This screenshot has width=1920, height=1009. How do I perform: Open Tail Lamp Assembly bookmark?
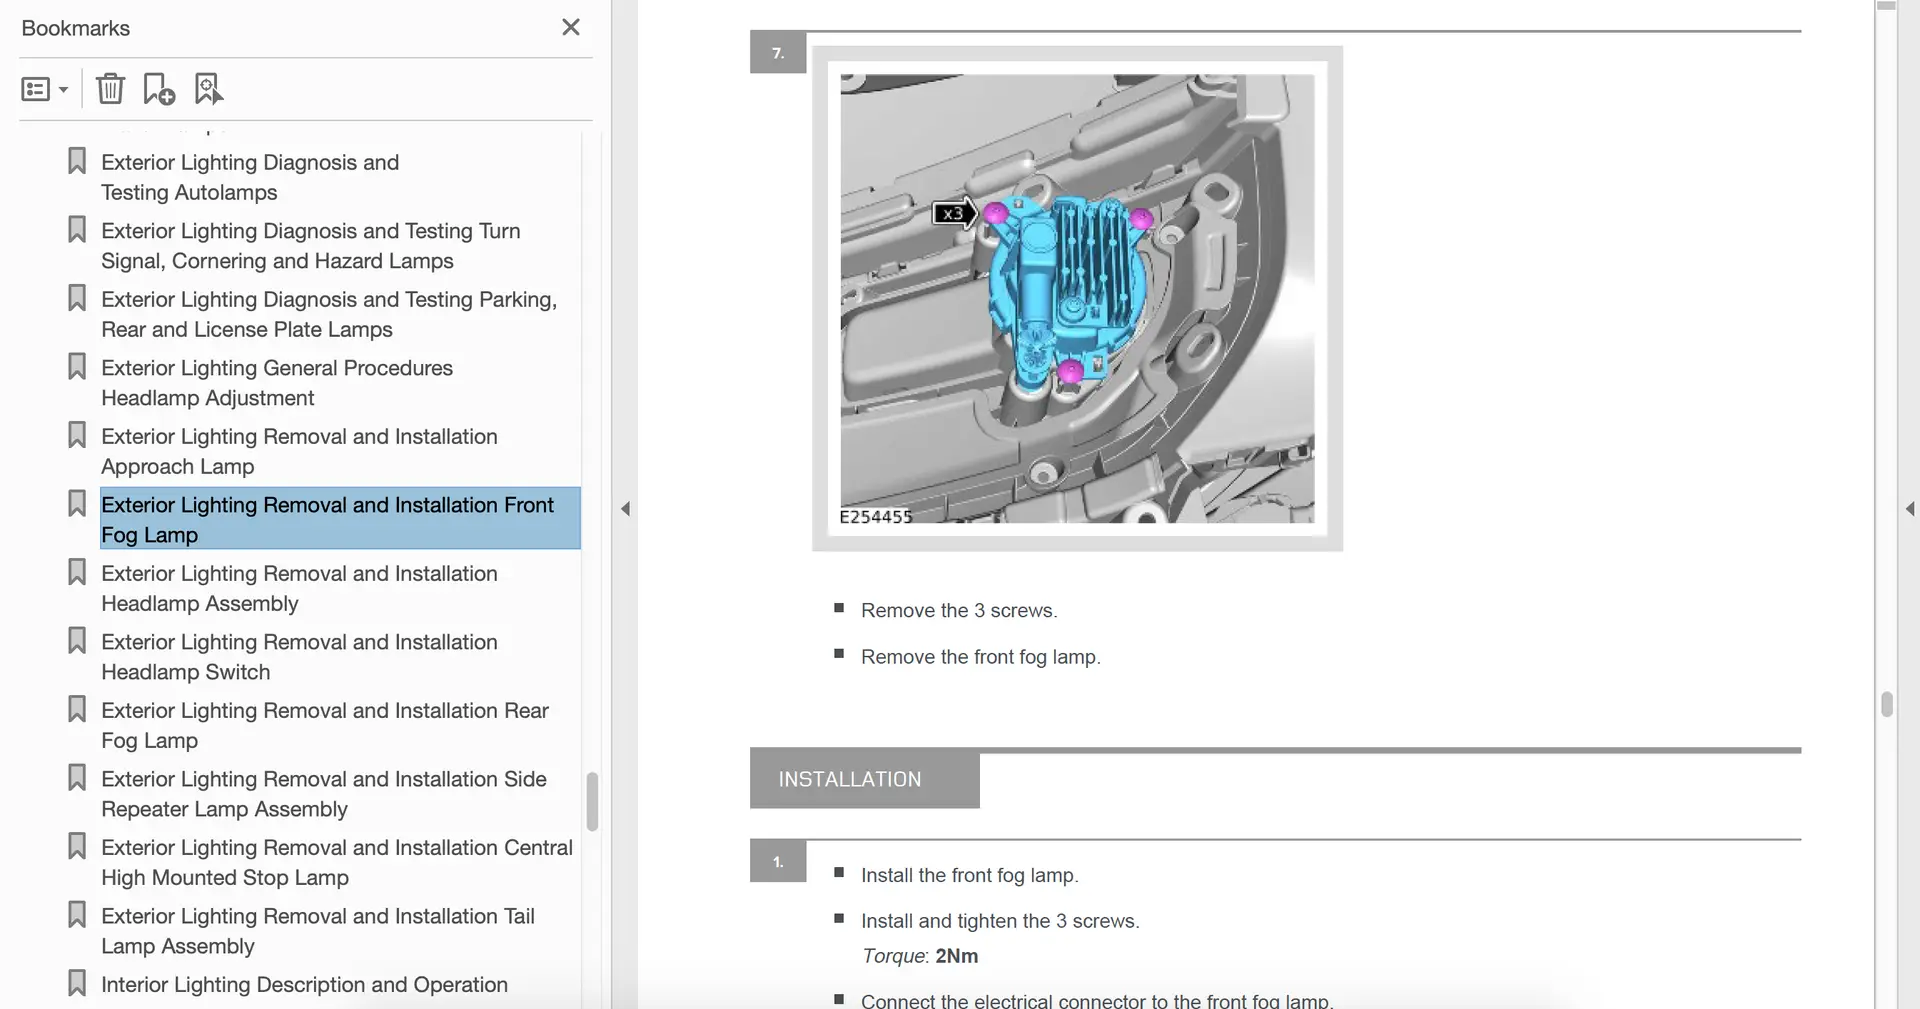318,931
